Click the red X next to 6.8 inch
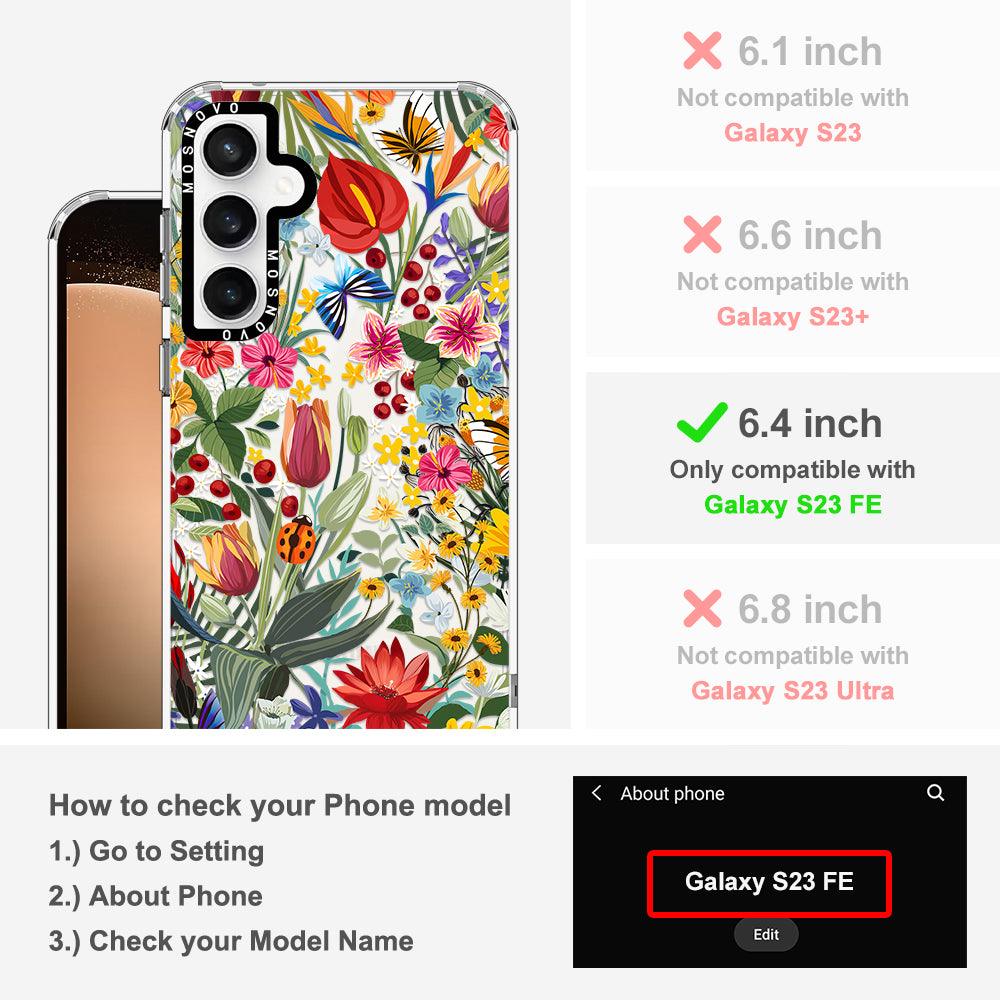1000x1000 pixels. click(x=702, y=608)
